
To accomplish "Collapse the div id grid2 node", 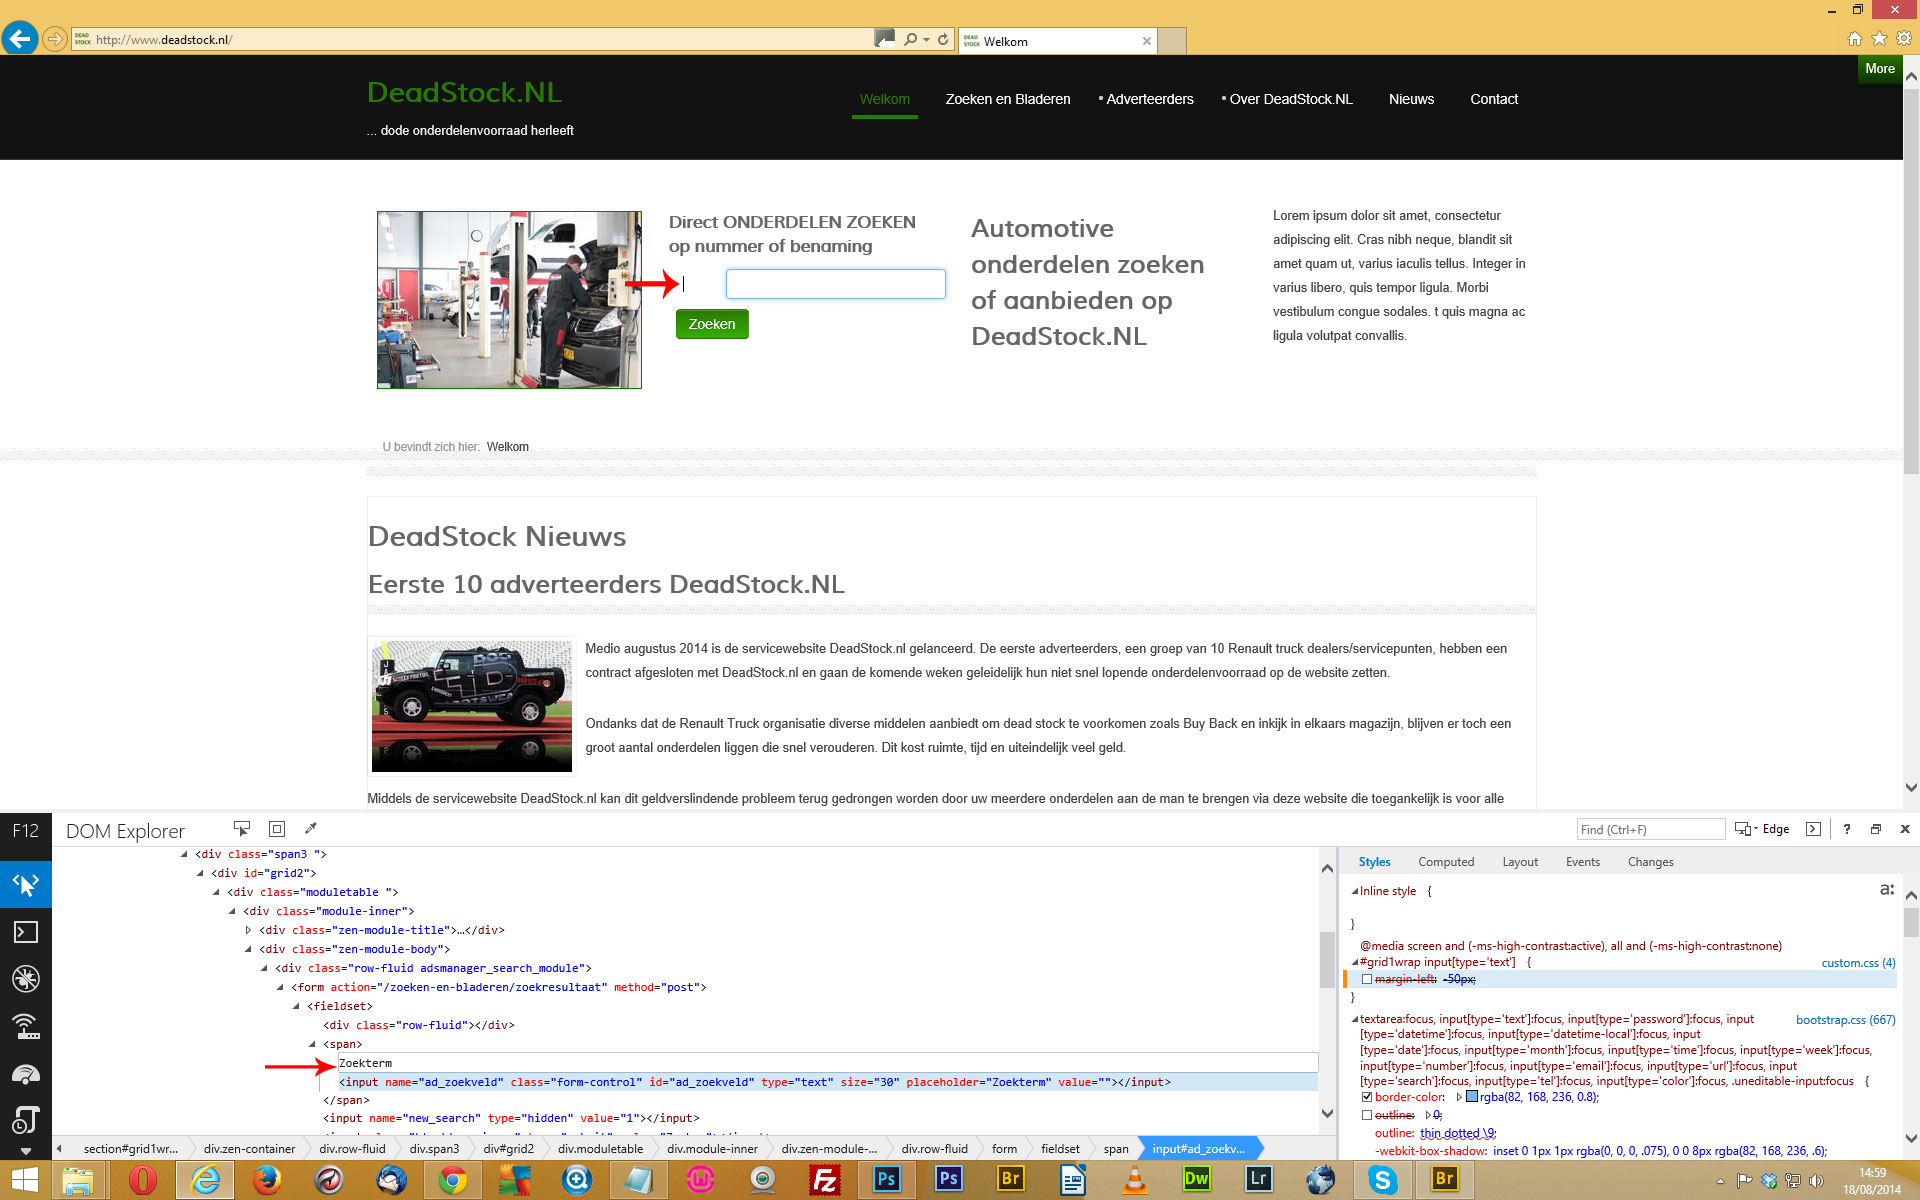I will (x=200, y=874).
